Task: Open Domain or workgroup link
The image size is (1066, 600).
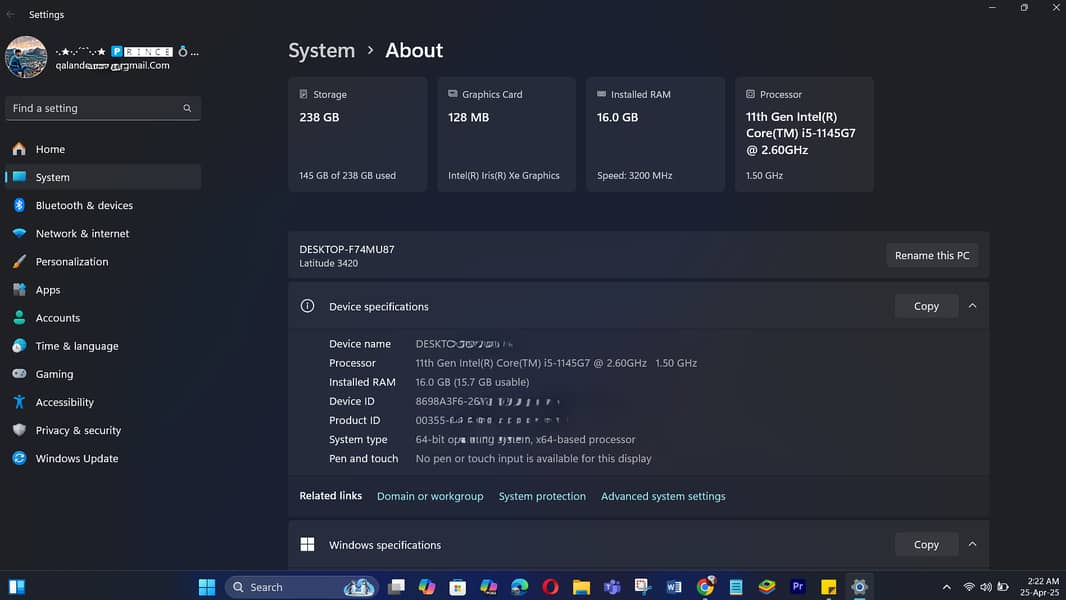Action: 430,496
